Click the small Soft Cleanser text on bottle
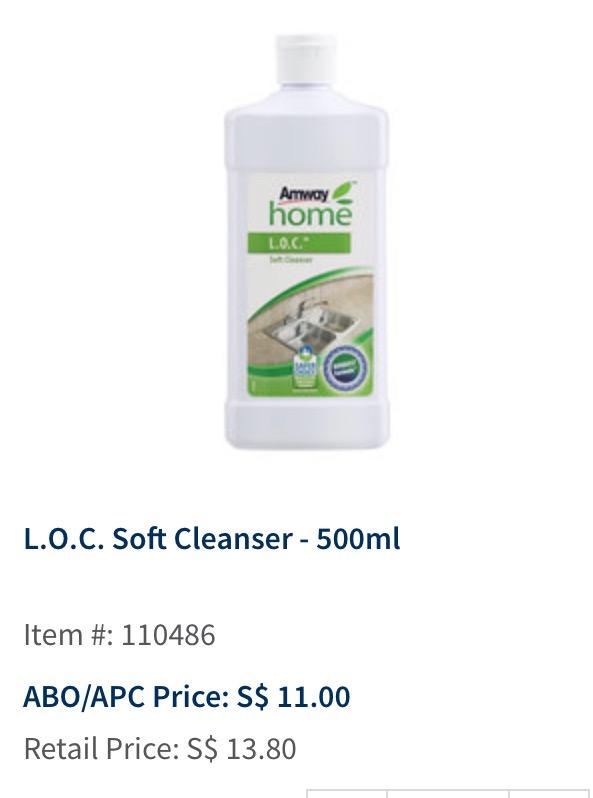593x798 pixels. coord(291,260)
